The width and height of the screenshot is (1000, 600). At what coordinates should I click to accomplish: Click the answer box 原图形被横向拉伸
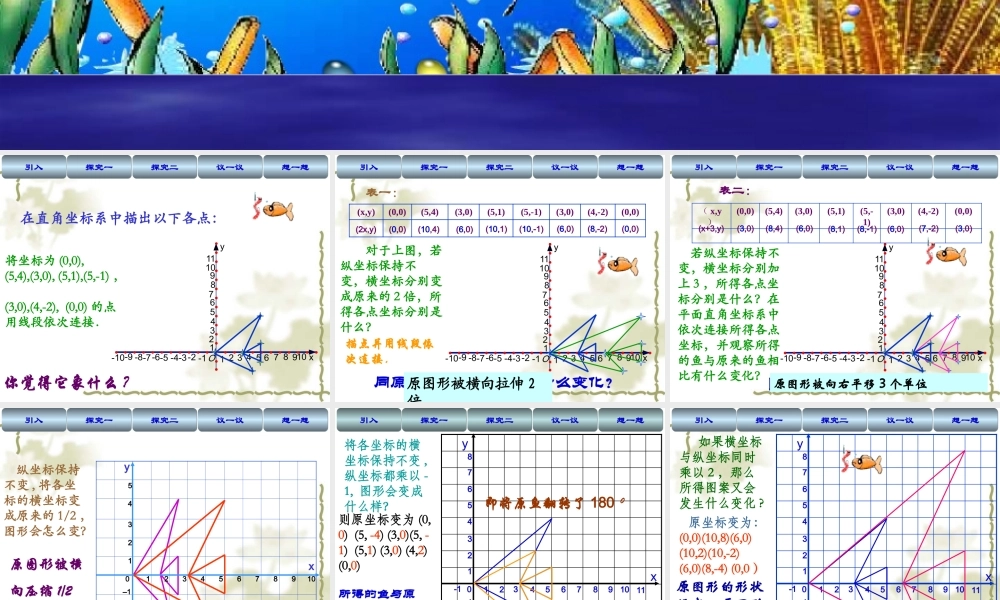(477, 388)
